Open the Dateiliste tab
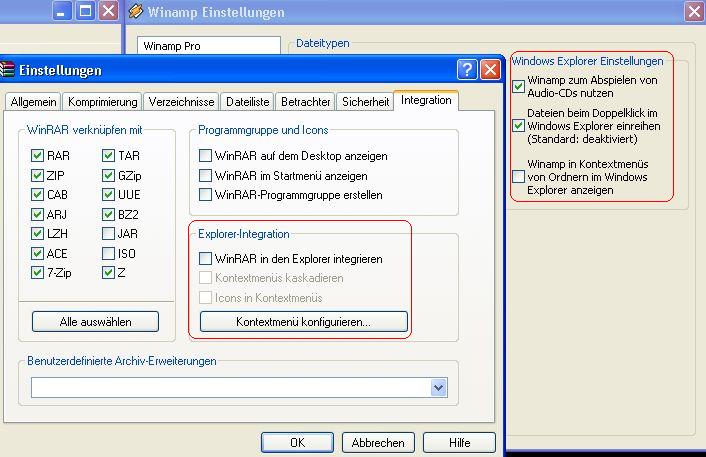This screenshot has height=457, width=706. pos(248,102)
